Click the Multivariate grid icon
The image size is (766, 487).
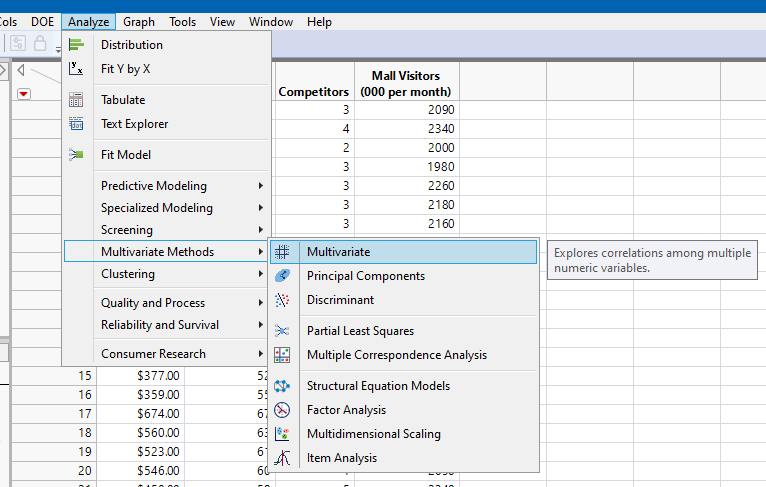click(x=282, y=252)
